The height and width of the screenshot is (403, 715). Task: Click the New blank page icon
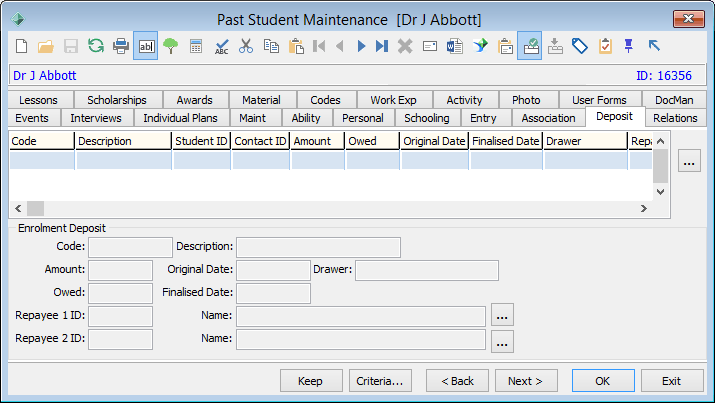point(21,46)
